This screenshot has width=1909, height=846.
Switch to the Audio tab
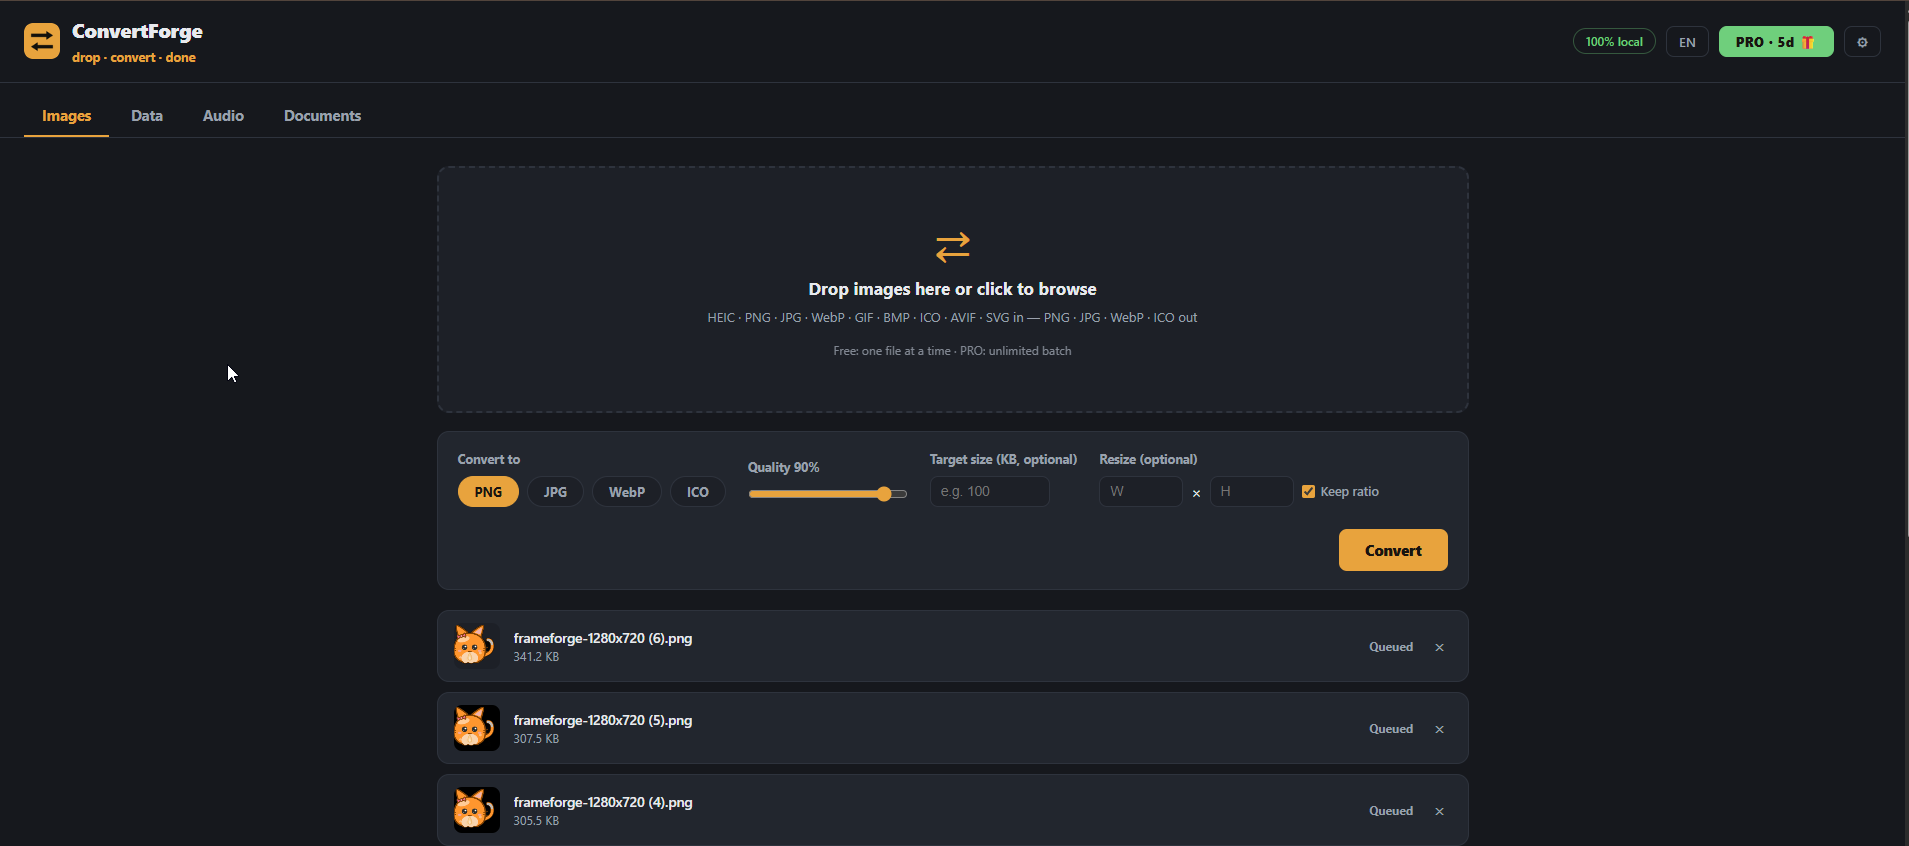(x=223, y=116)
